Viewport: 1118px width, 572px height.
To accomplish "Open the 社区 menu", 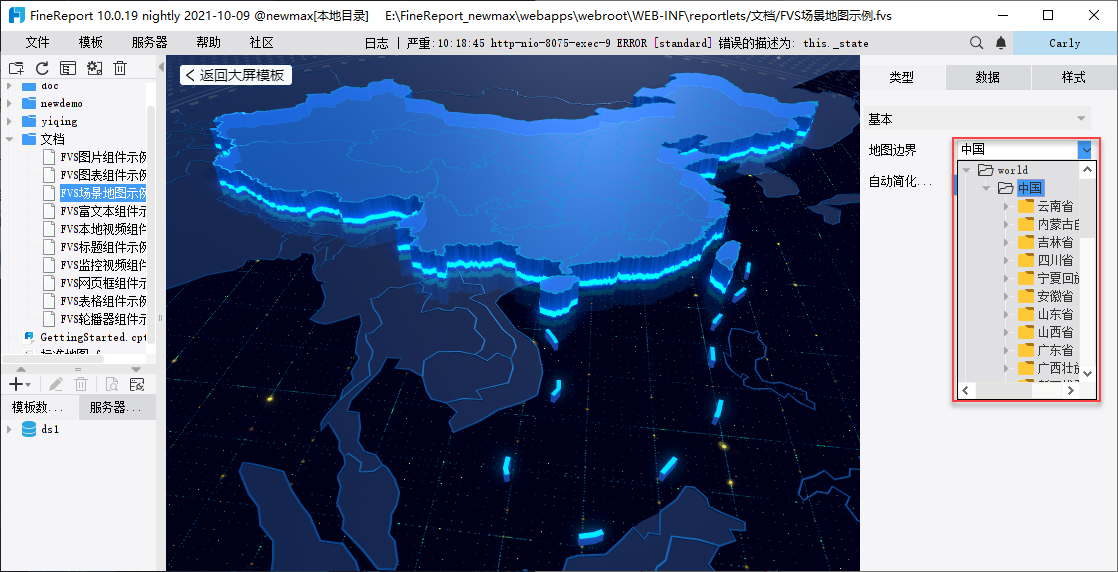I will 262,43.
